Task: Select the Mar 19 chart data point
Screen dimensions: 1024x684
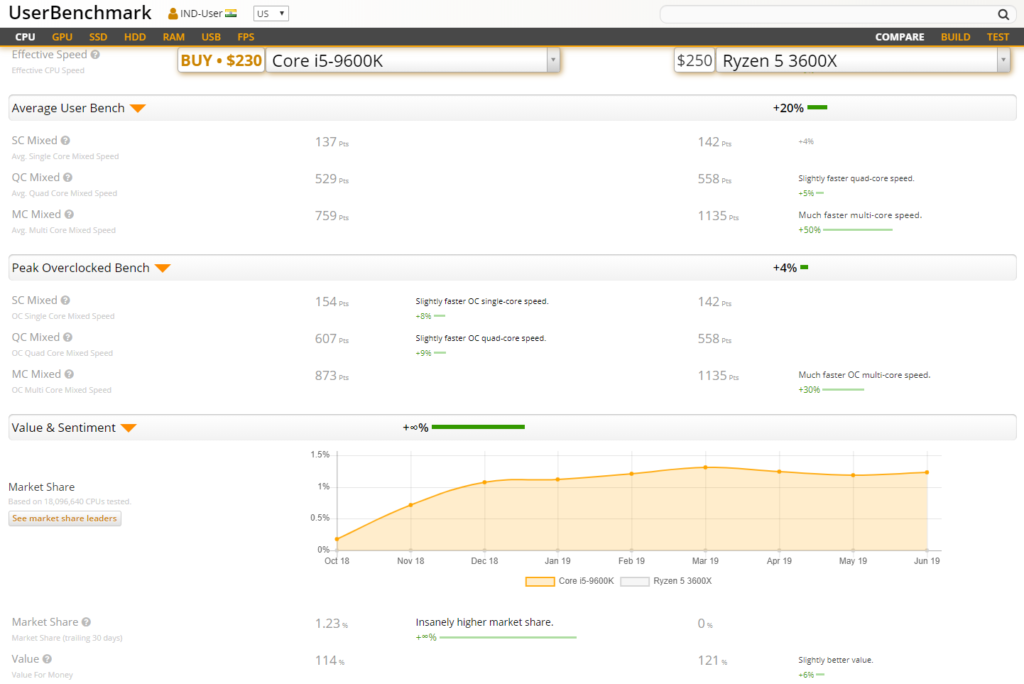Action: coord(705,468)
